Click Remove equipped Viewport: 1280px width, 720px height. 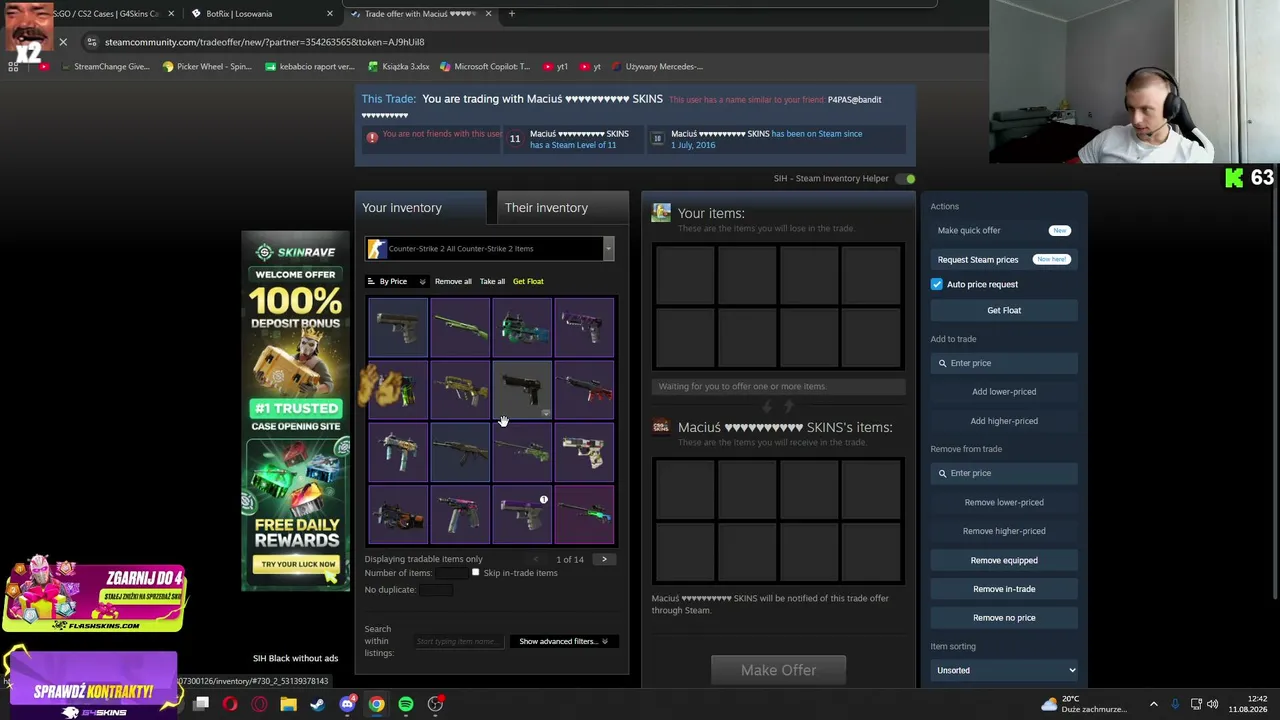click(x=1004, y=560)
